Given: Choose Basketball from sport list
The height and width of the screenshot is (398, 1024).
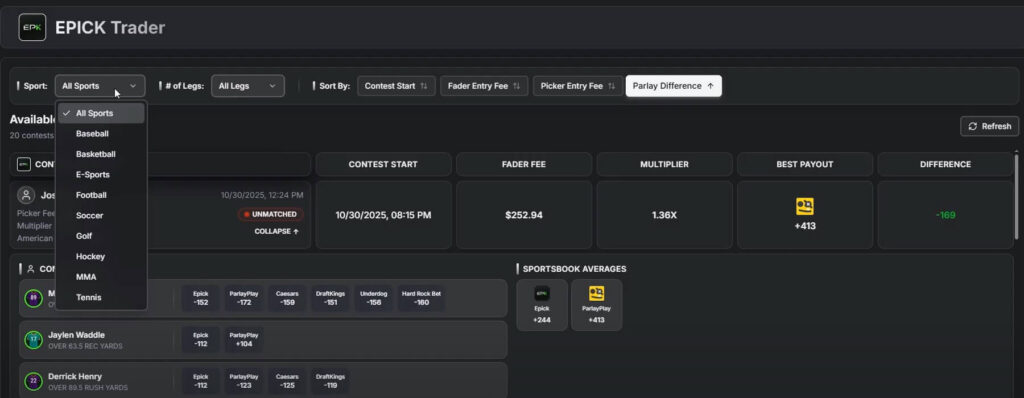Looking at the screenshot, I should coord(101,154).
